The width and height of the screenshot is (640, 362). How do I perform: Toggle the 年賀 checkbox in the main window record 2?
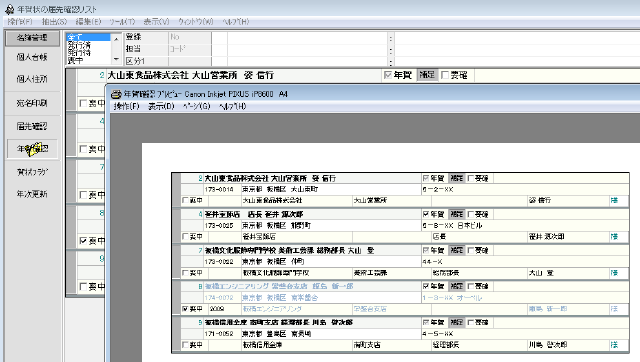(x=388, y=75)
